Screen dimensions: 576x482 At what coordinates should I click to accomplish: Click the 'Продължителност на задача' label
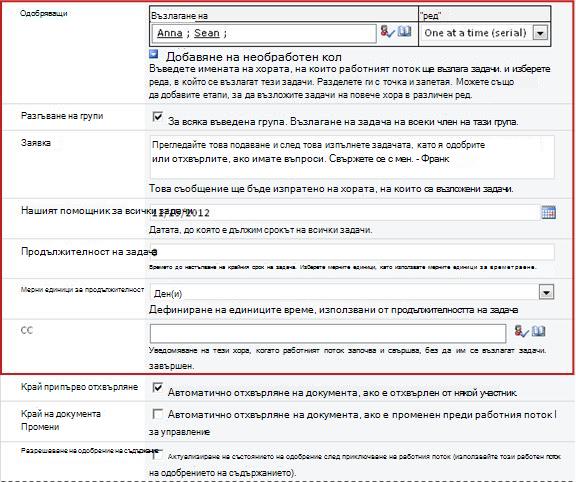click(x=89, y=252)
